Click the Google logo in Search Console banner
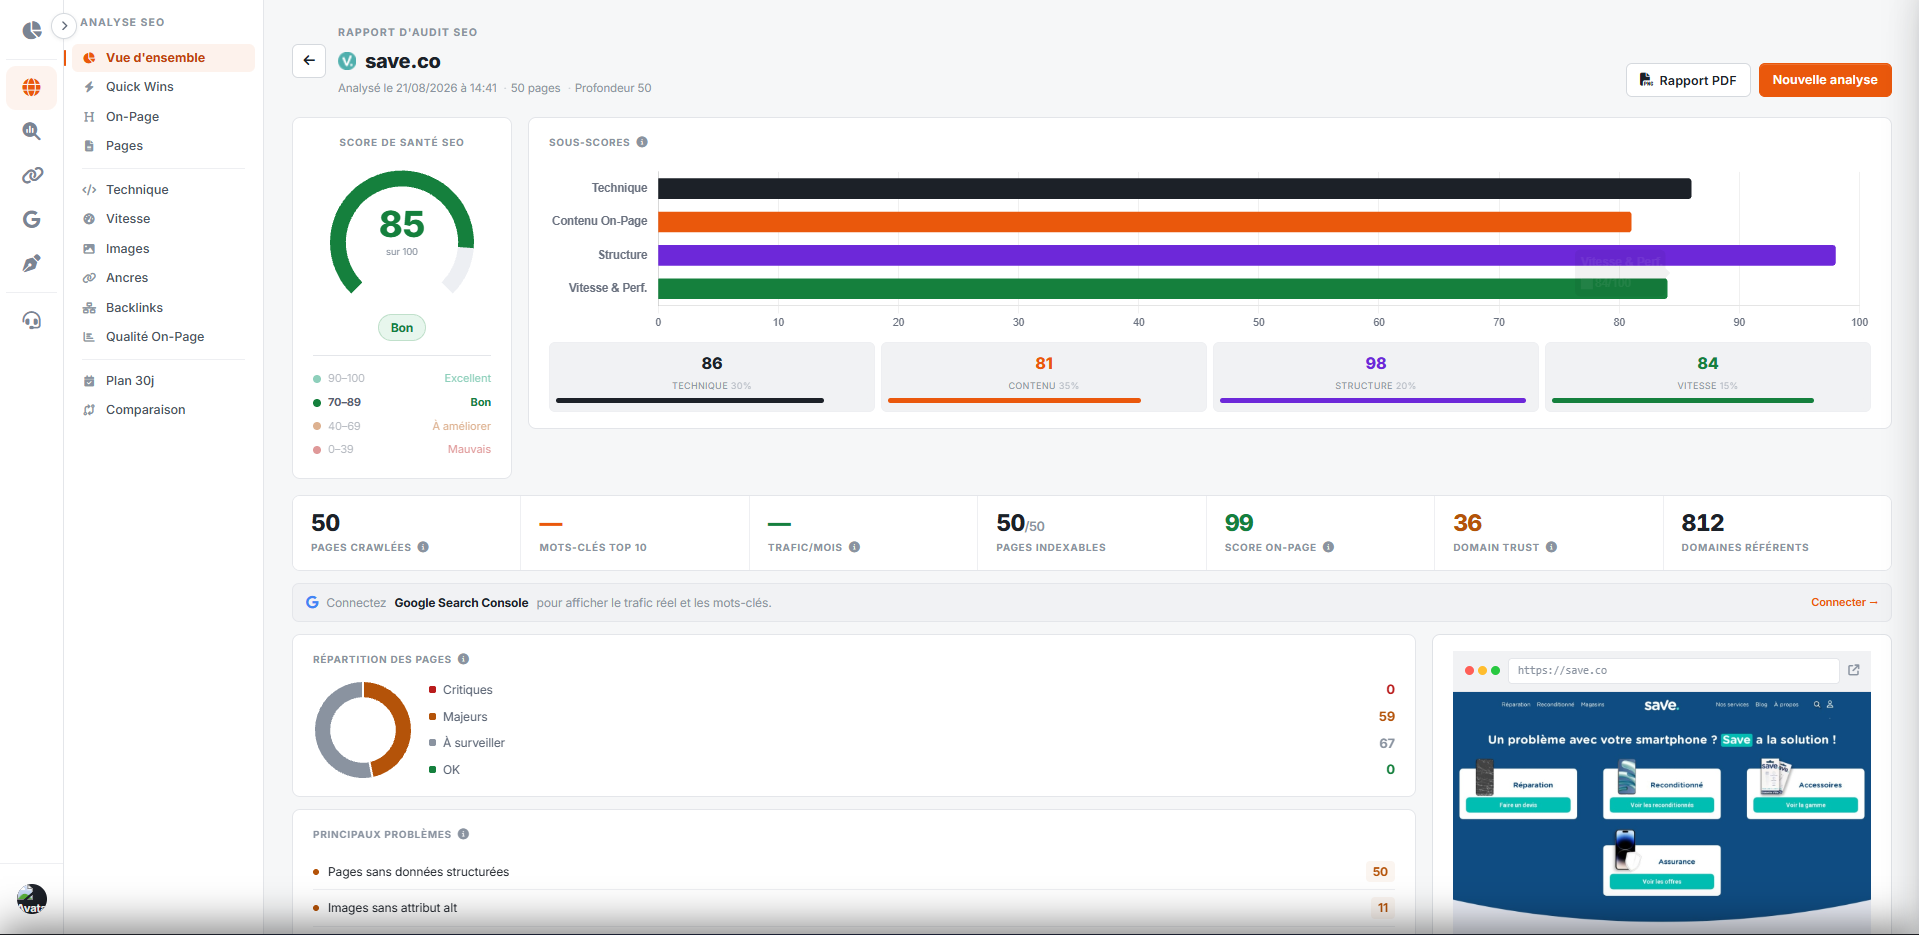1919x935 pixels. coord(312,603)
